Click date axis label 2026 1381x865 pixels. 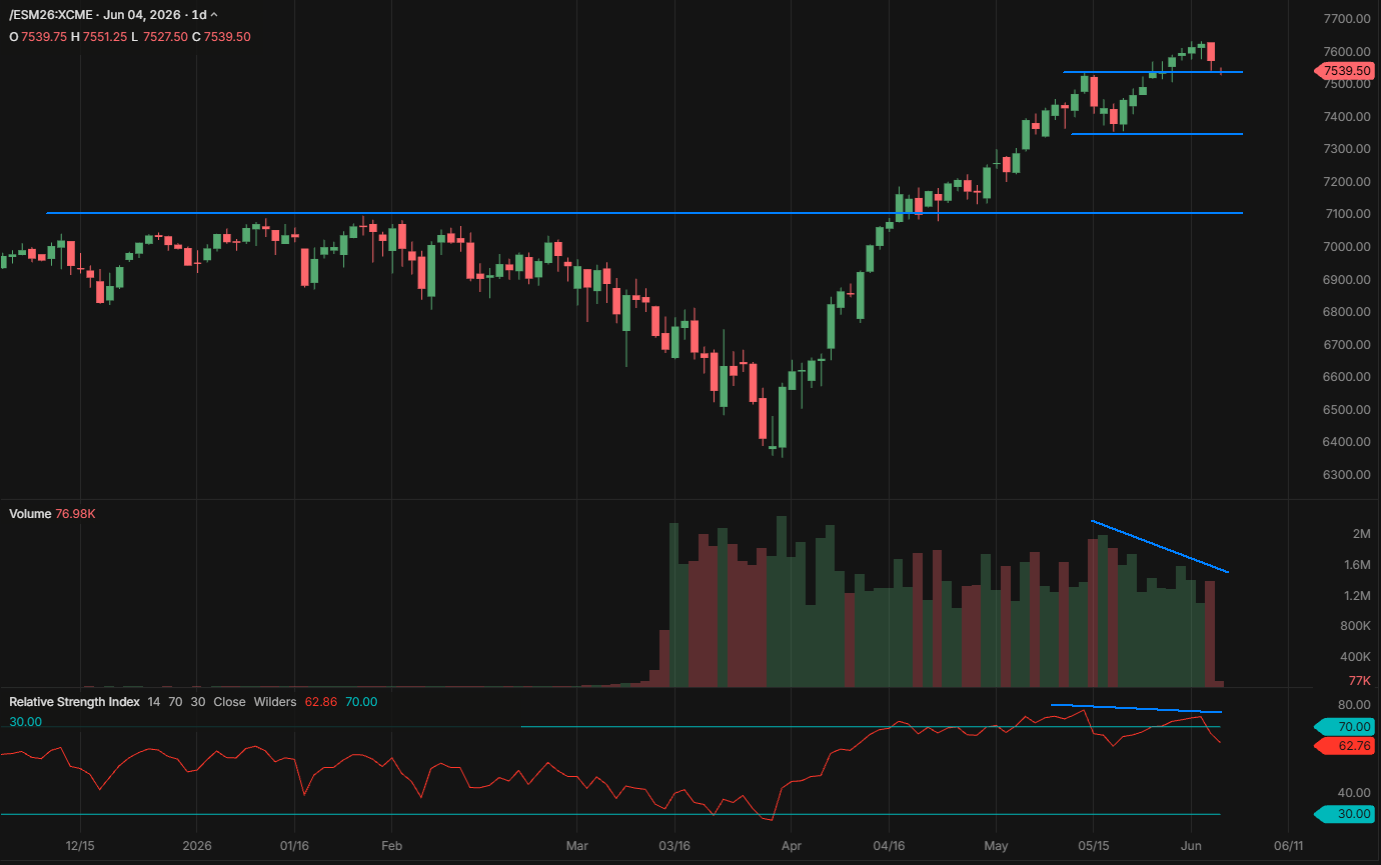pos(197,846)
